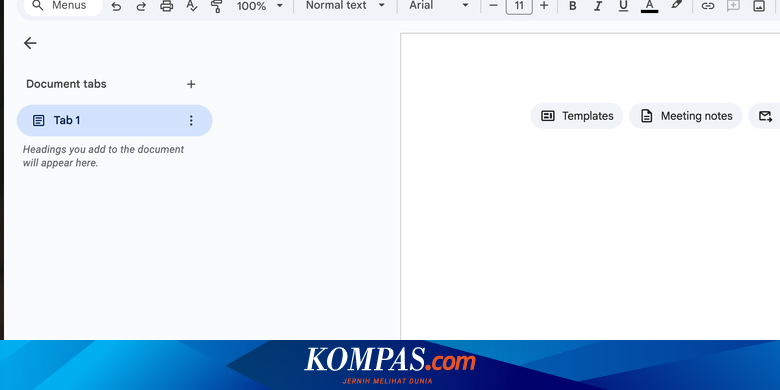Toggle Underline formatting
The height and width of the screenshot is (390, 780).
(x=623, y=6)
